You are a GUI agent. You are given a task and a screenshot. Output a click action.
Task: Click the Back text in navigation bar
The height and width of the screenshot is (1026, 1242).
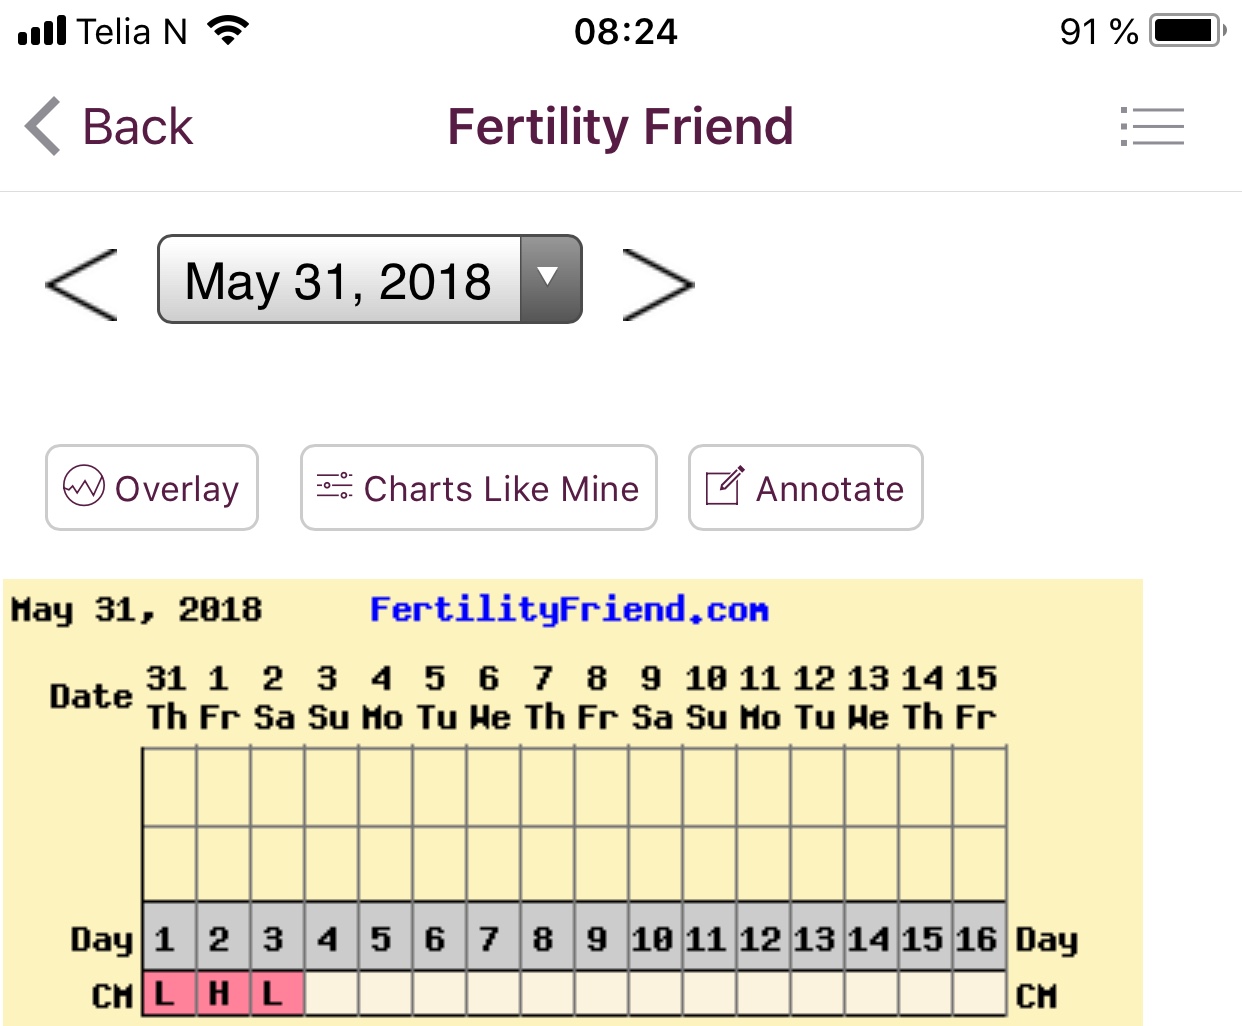pyautogui.click(x=137, y=127)
